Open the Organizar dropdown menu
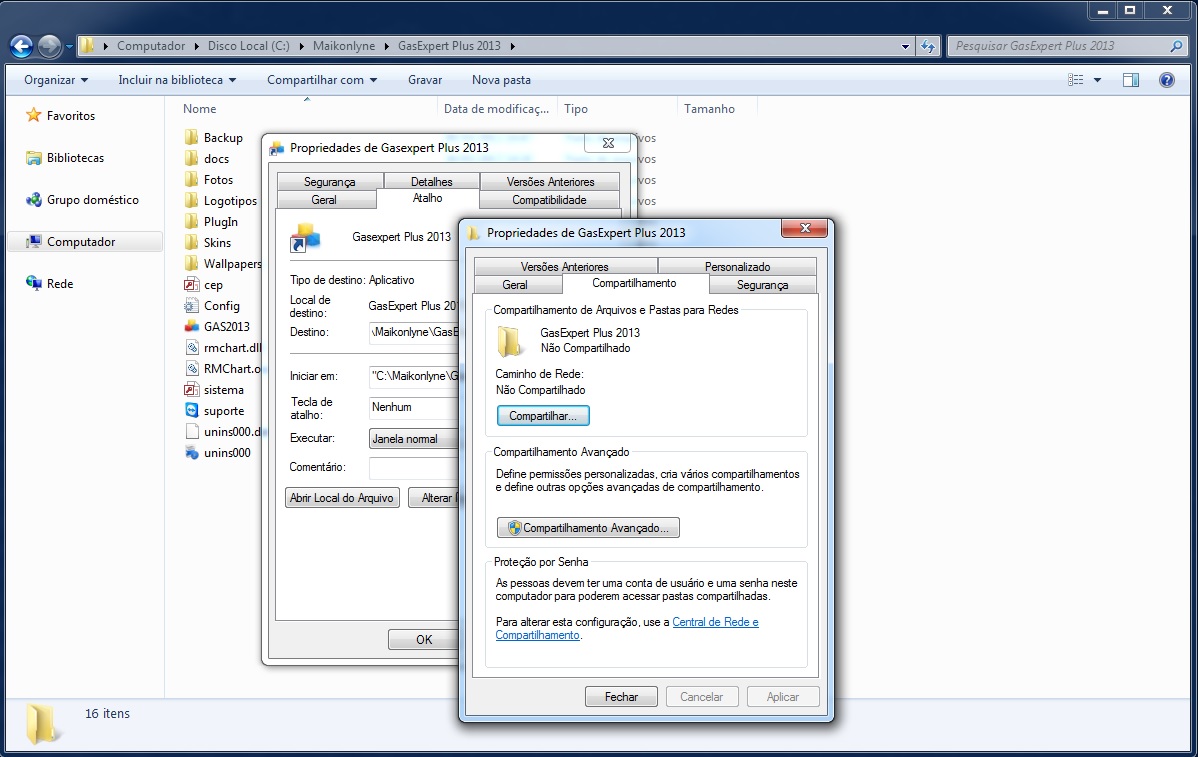Screen dimensions: 1198x757 (56, 79)
